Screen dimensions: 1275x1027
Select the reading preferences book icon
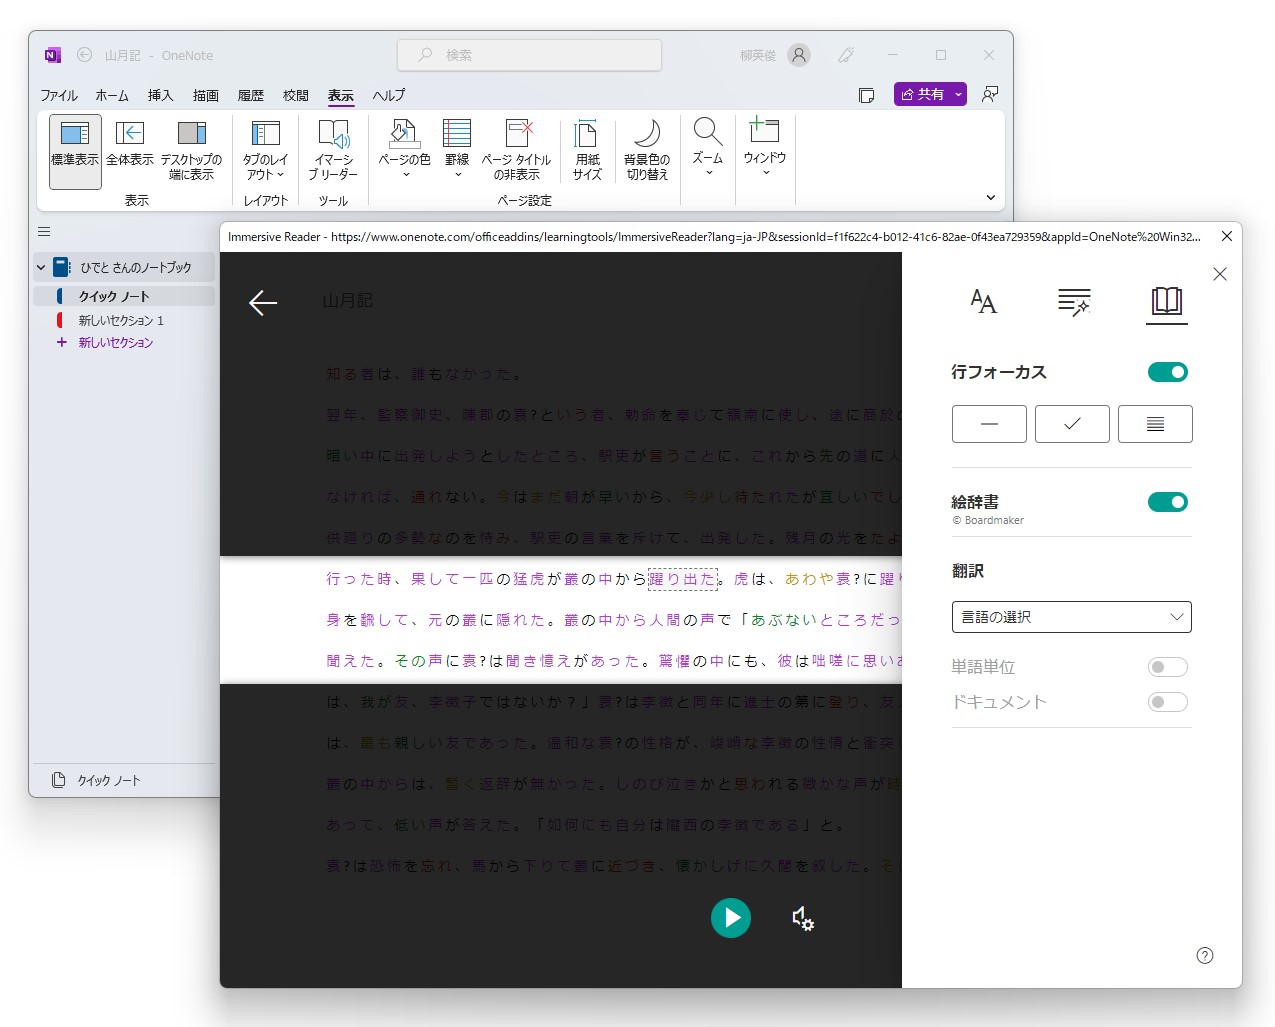point(1166,302)
